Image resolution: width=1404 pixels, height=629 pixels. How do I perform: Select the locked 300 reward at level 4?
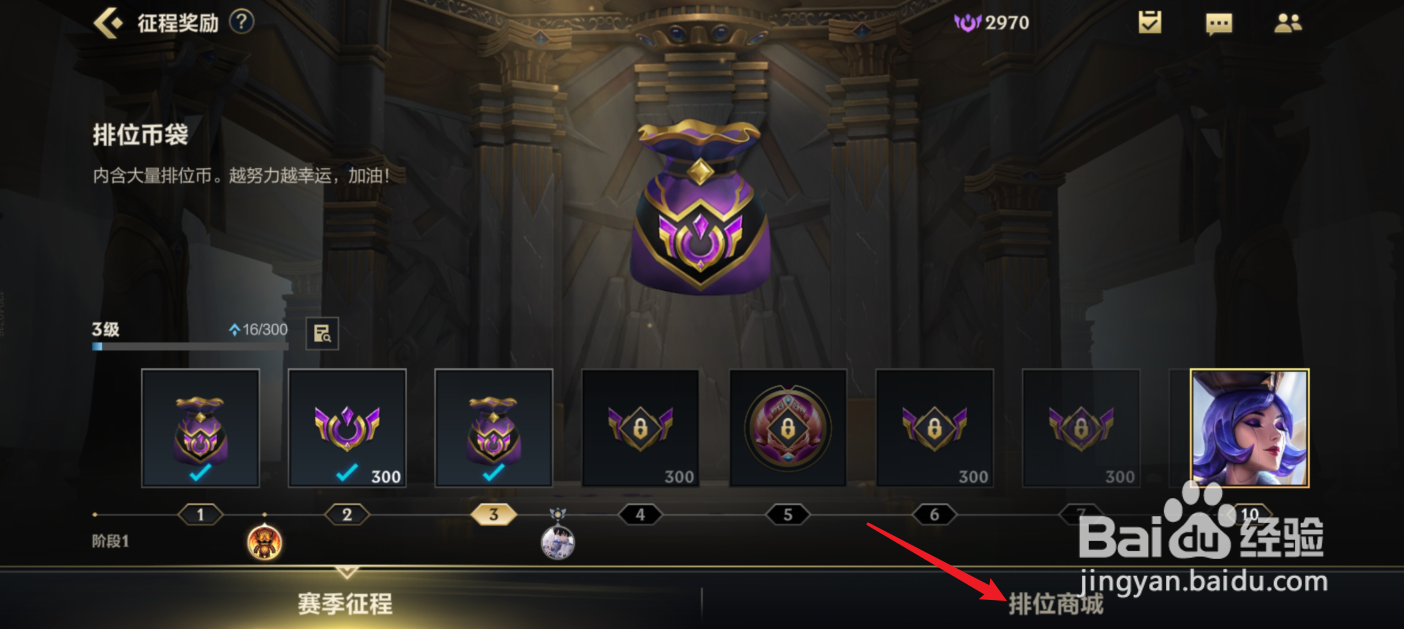click(641, 428)
